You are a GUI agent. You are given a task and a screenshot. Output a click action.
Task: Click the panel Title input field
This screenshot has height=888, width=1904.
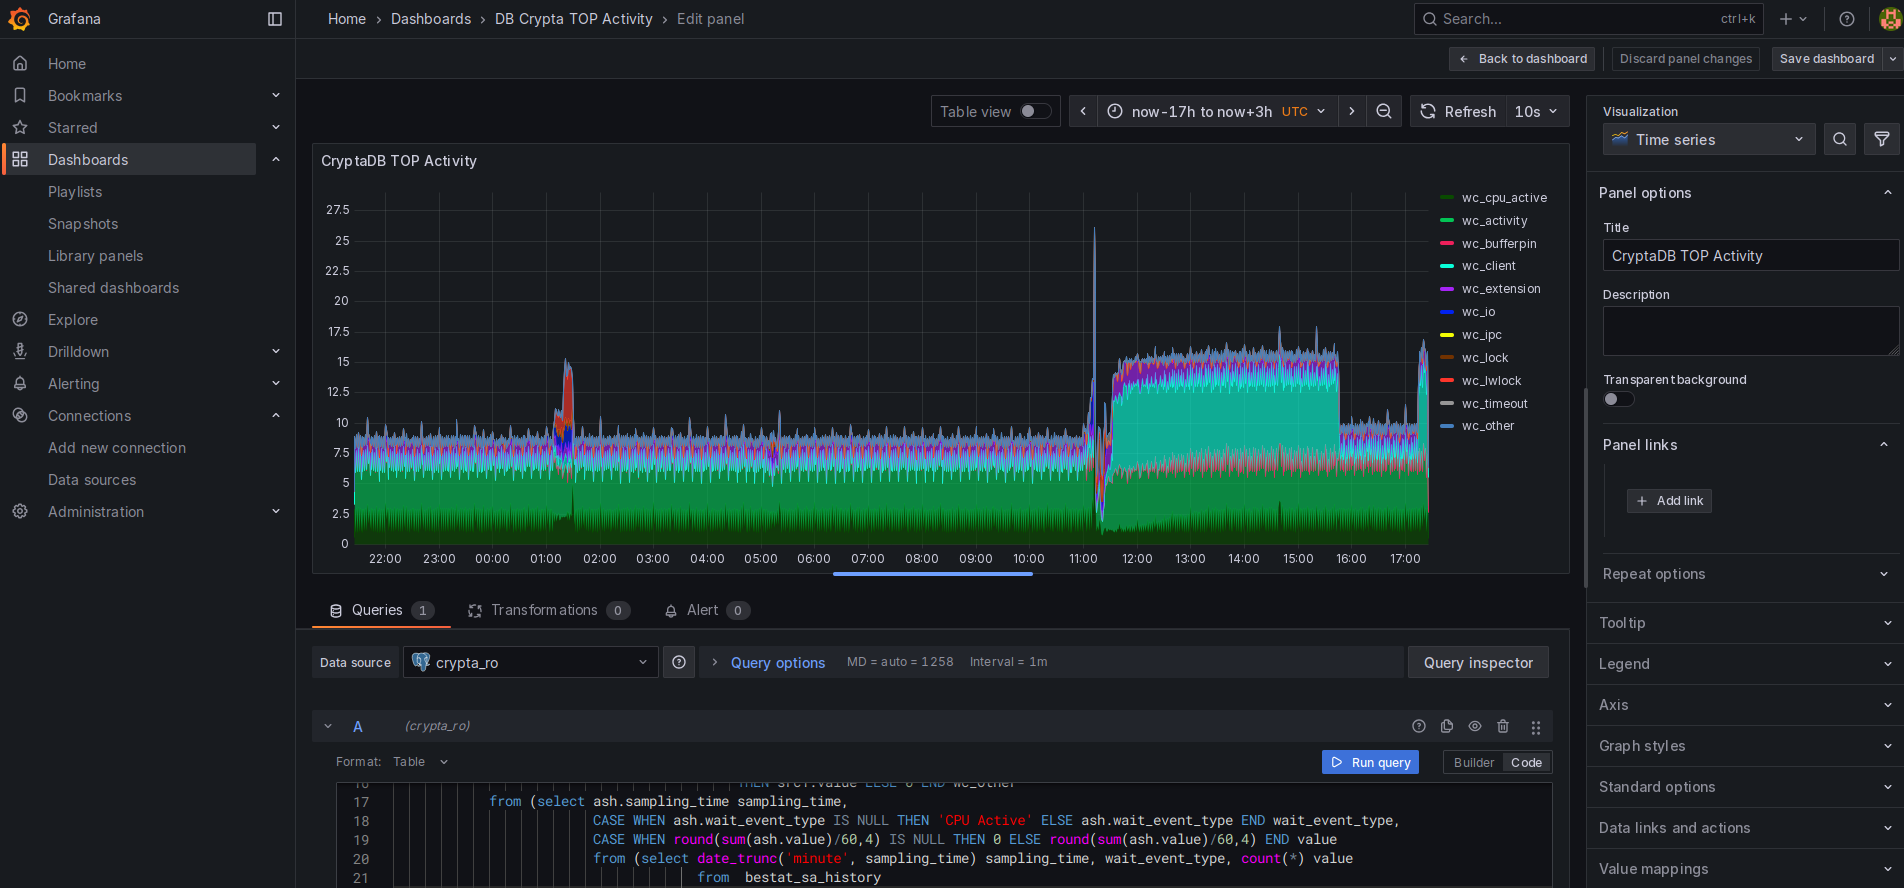(1750, 256)
